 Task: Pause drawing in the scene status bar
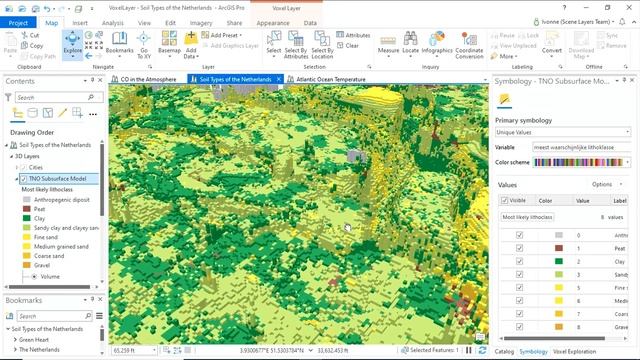coord(469,350)
